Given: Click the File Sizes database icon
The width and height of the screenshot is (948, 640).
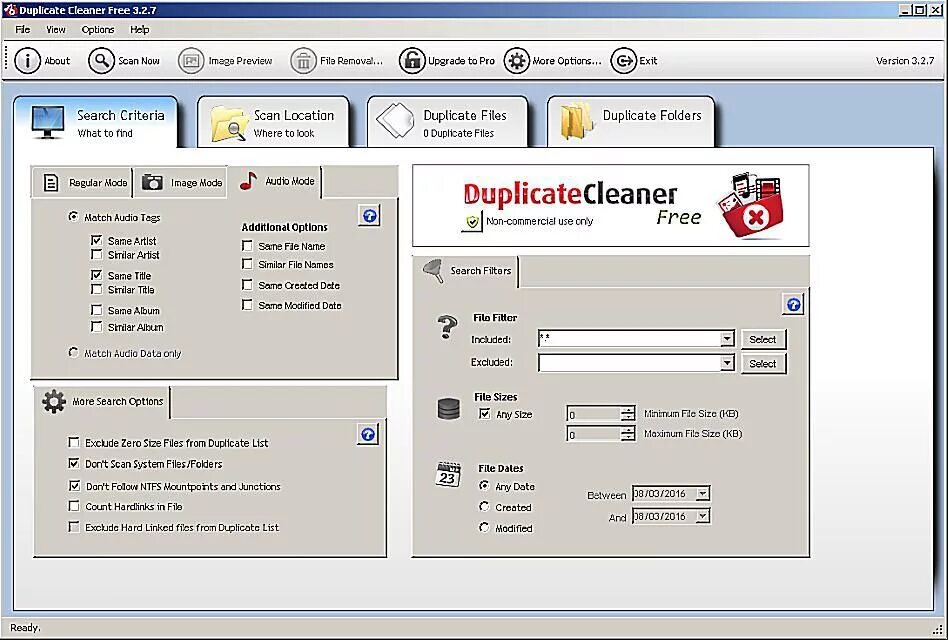Looking at the screenshot, I should click(449, 409).
